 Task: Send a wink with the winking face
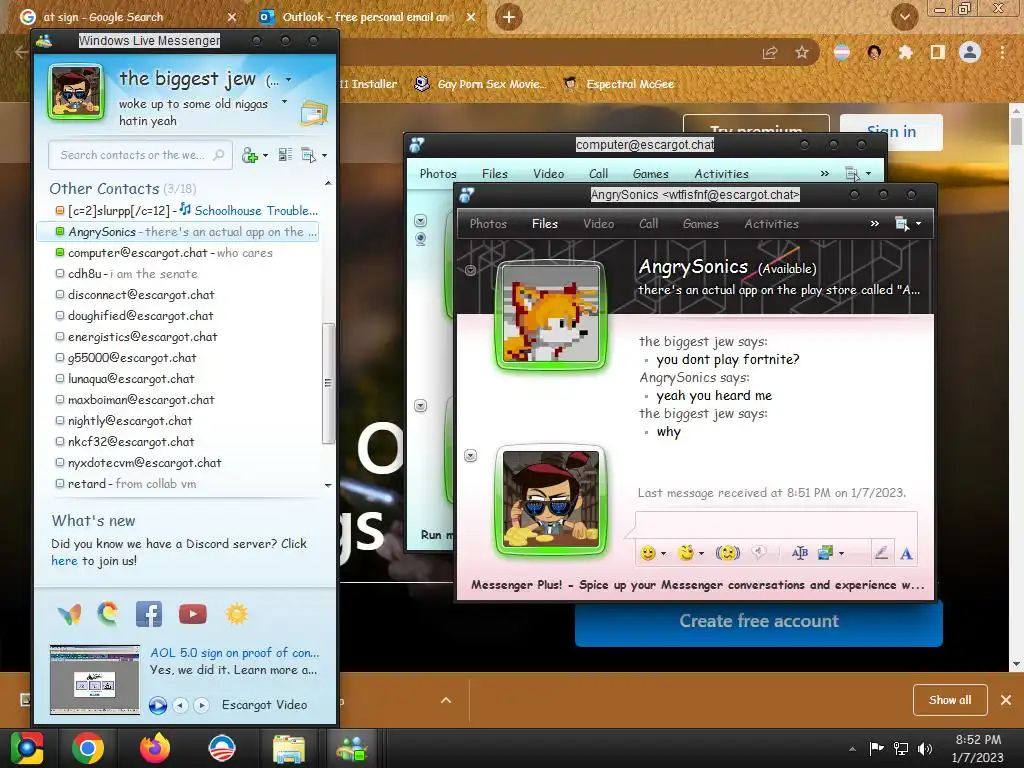click(x=686, y=553)
